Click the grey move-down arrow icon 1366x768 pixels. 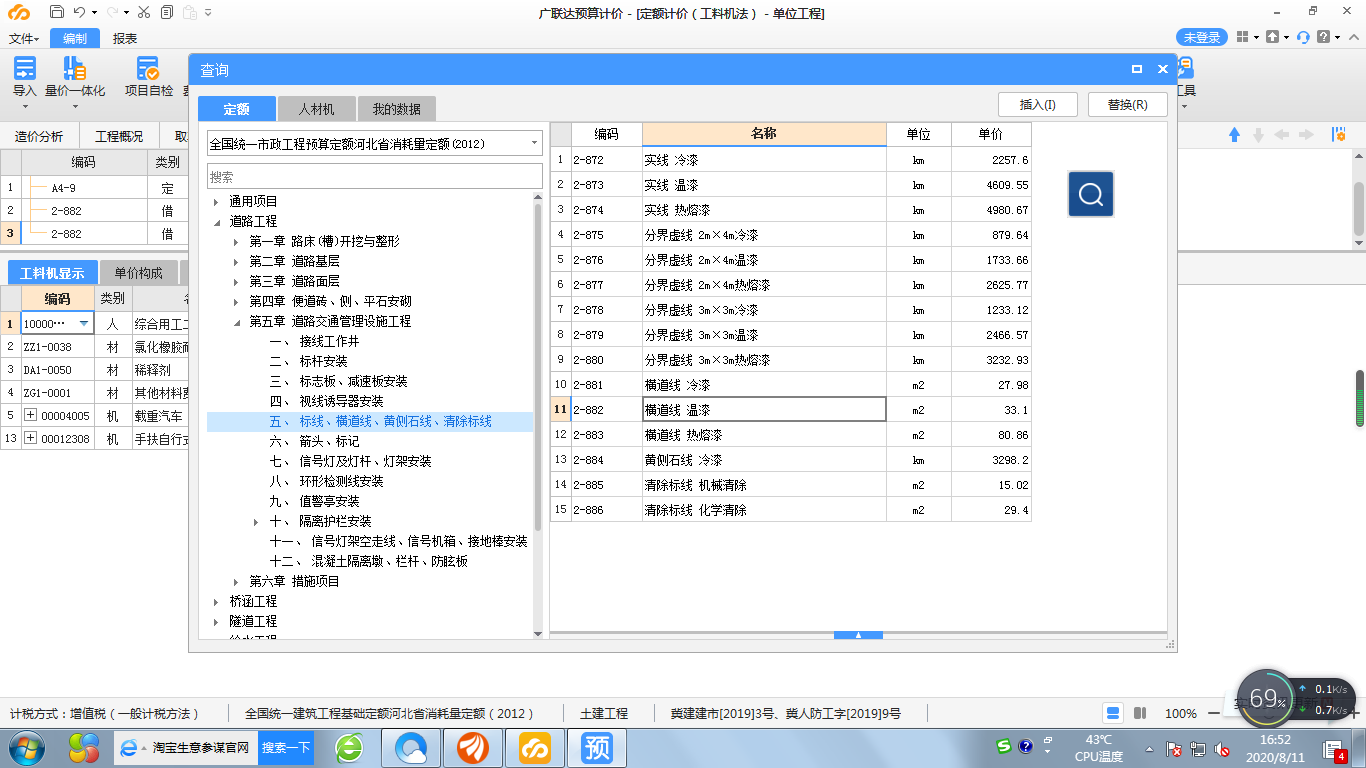(x=1258, y=135)
